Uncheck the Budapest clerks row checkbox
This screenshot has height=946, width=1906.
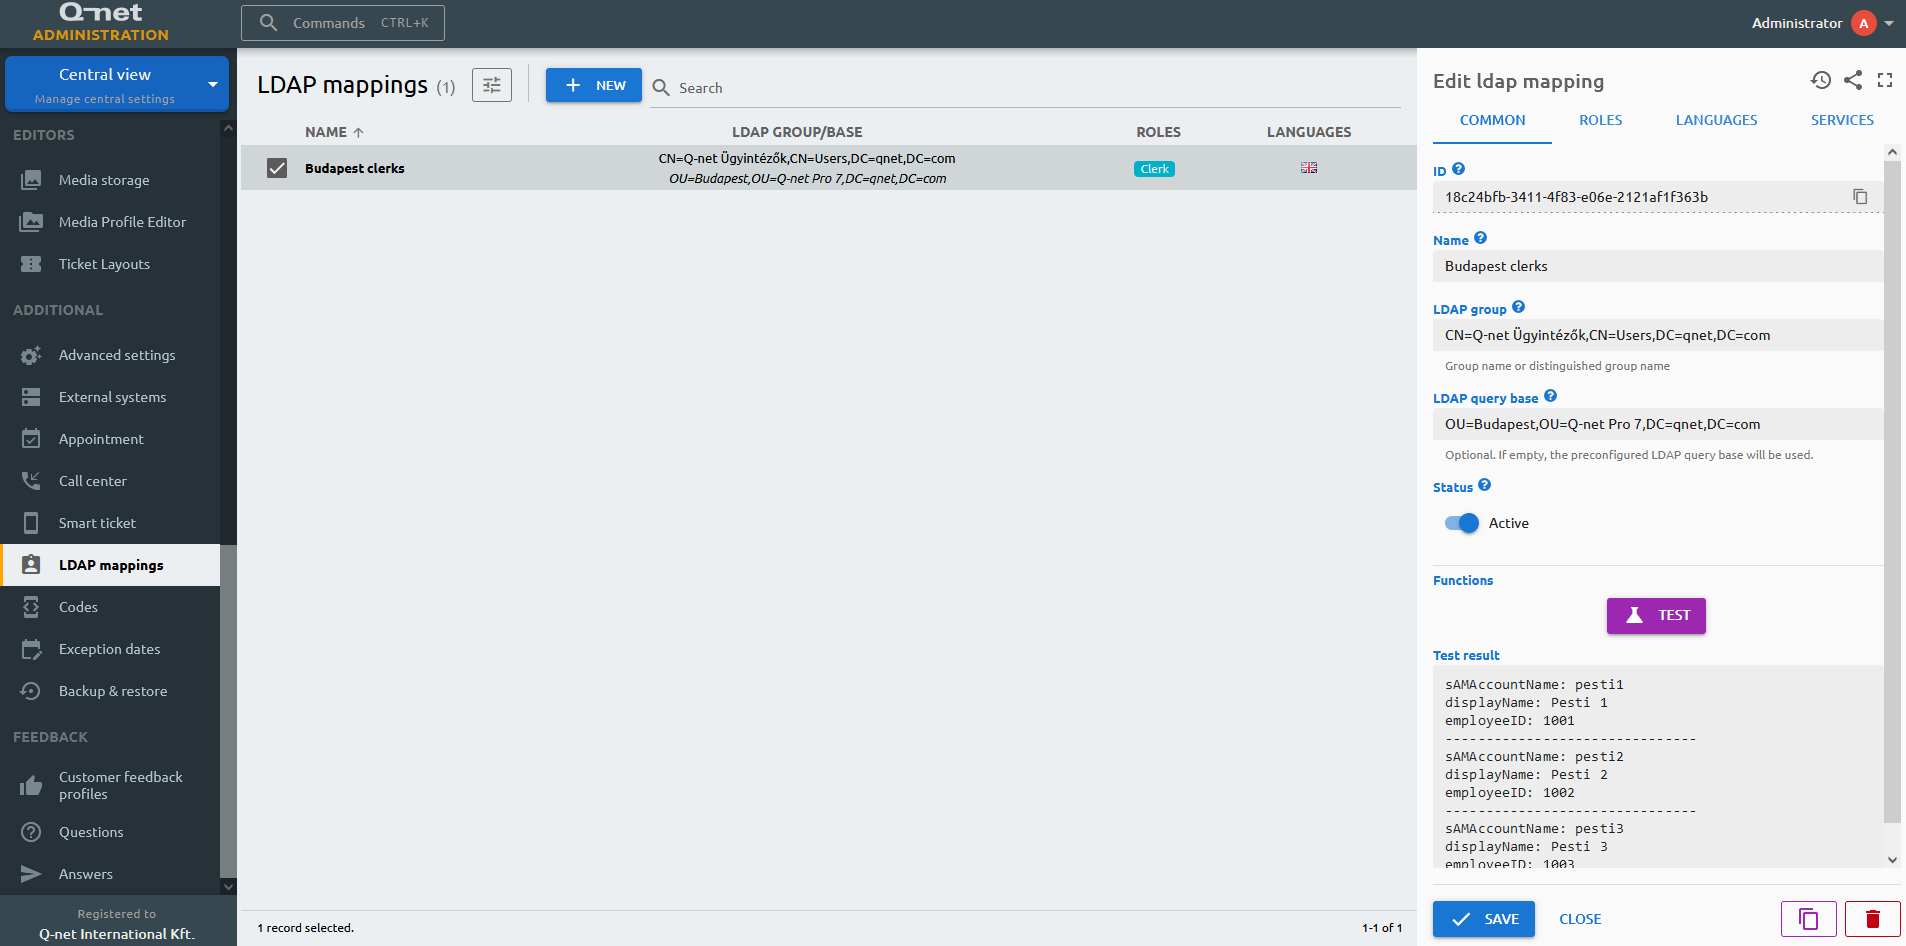pos(277,168)
